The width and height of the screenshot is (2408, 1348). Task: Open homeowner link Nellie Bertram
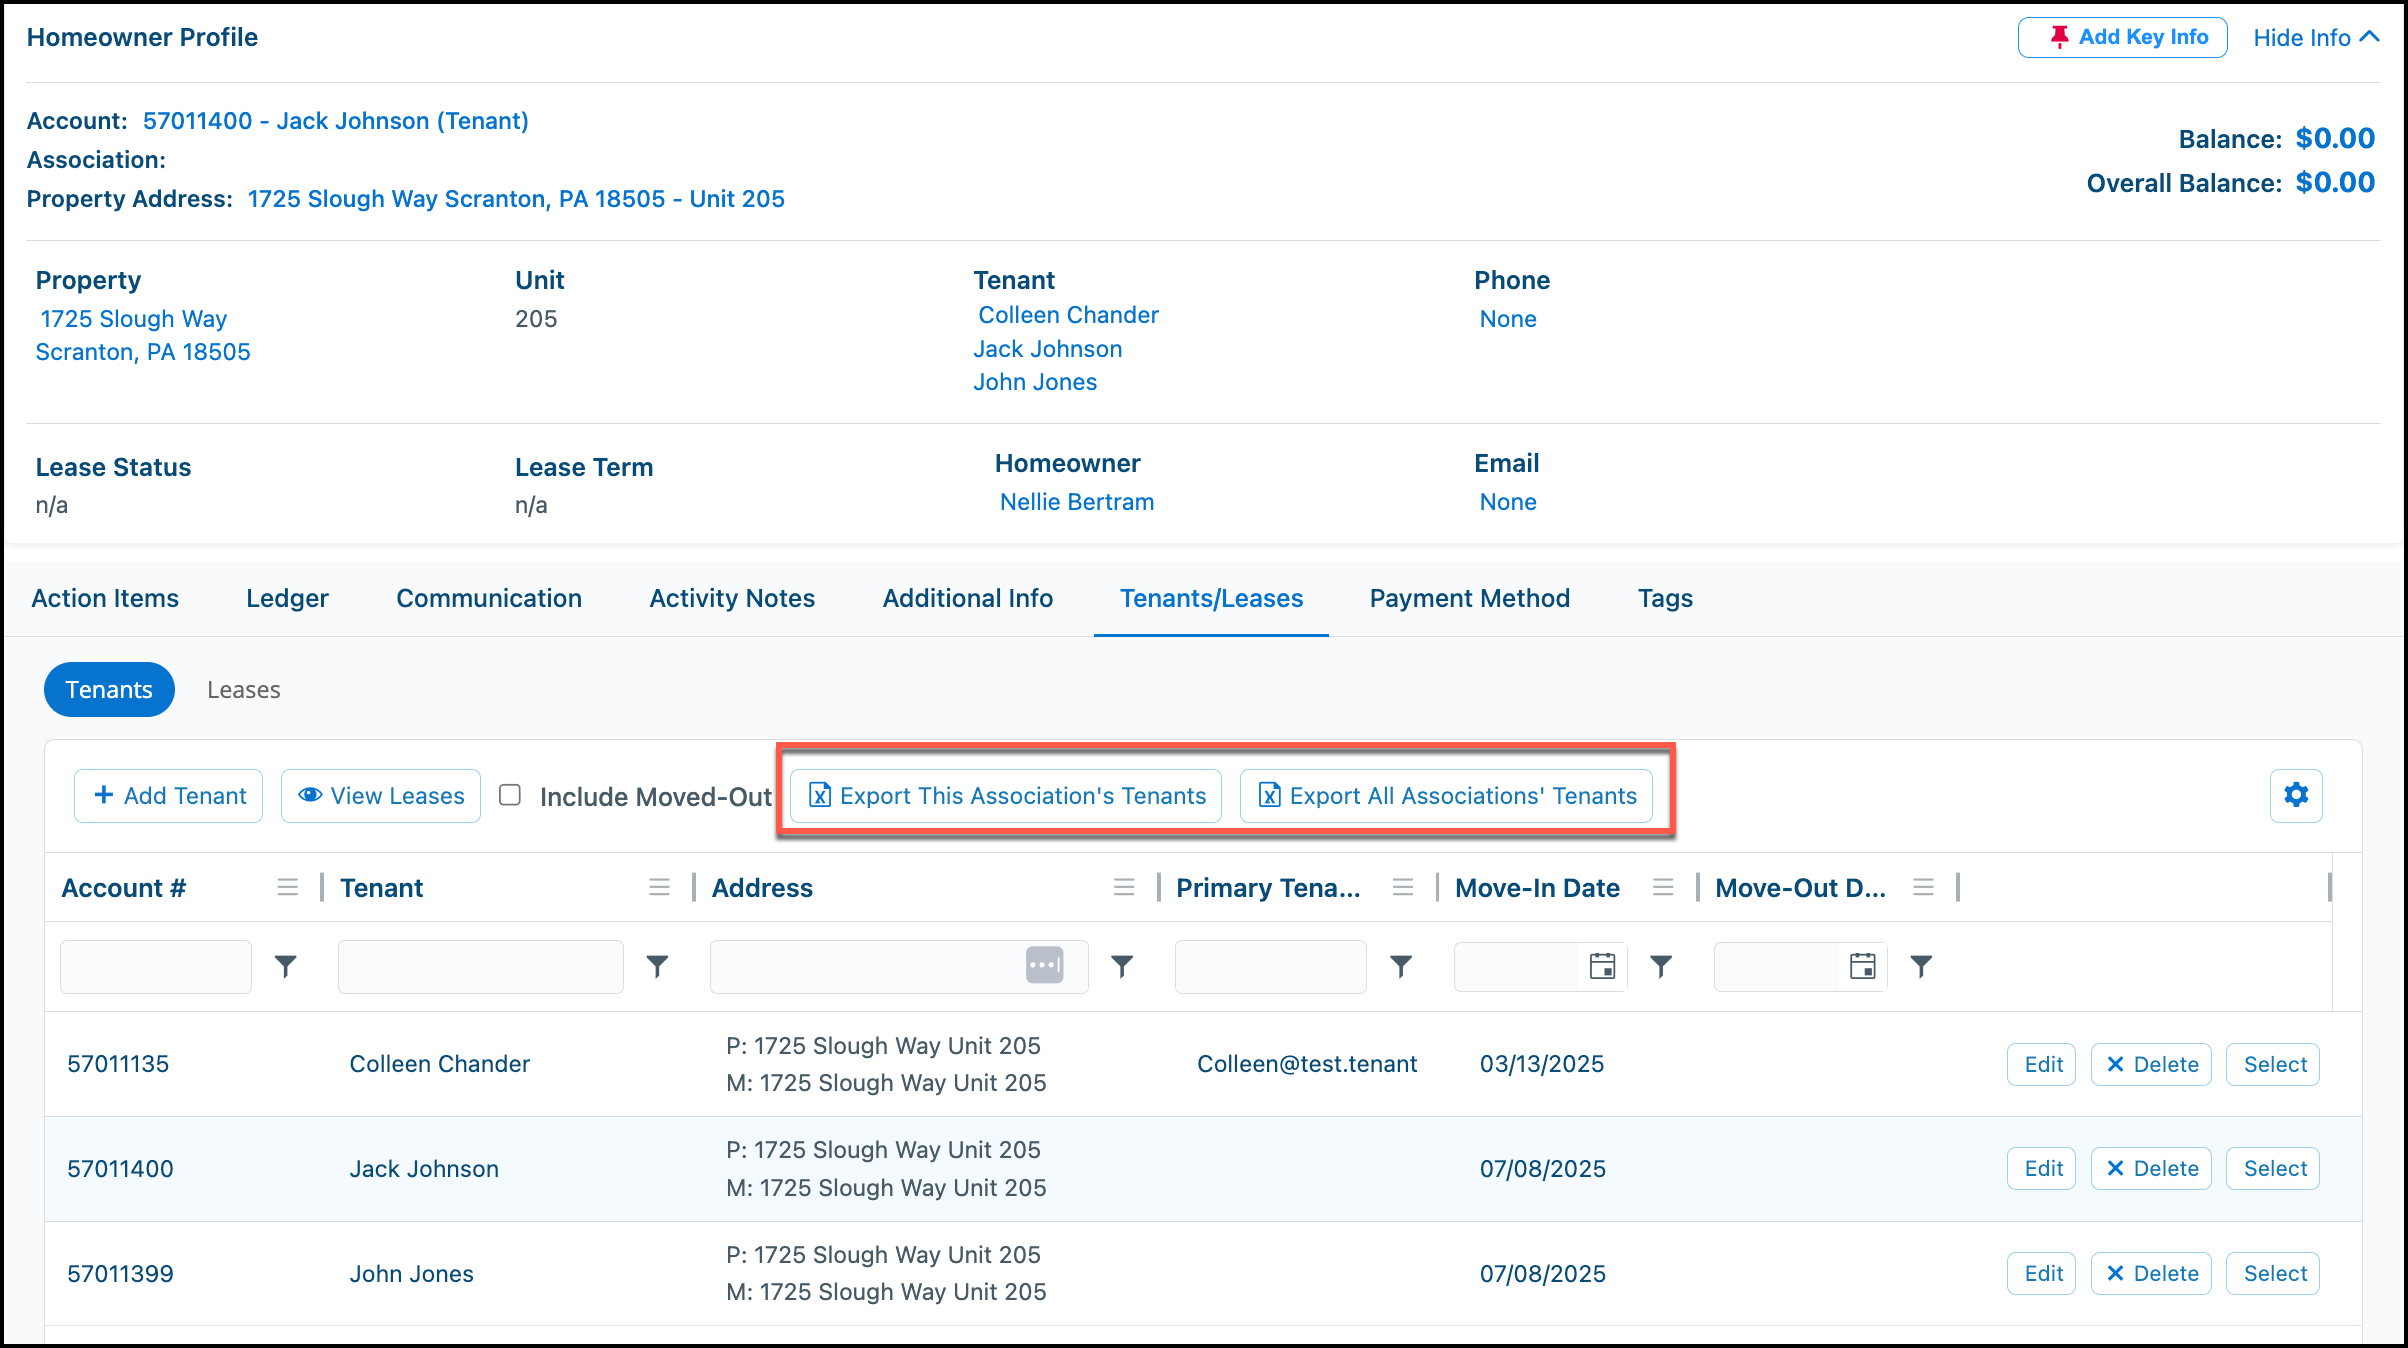click(1077, 502)
